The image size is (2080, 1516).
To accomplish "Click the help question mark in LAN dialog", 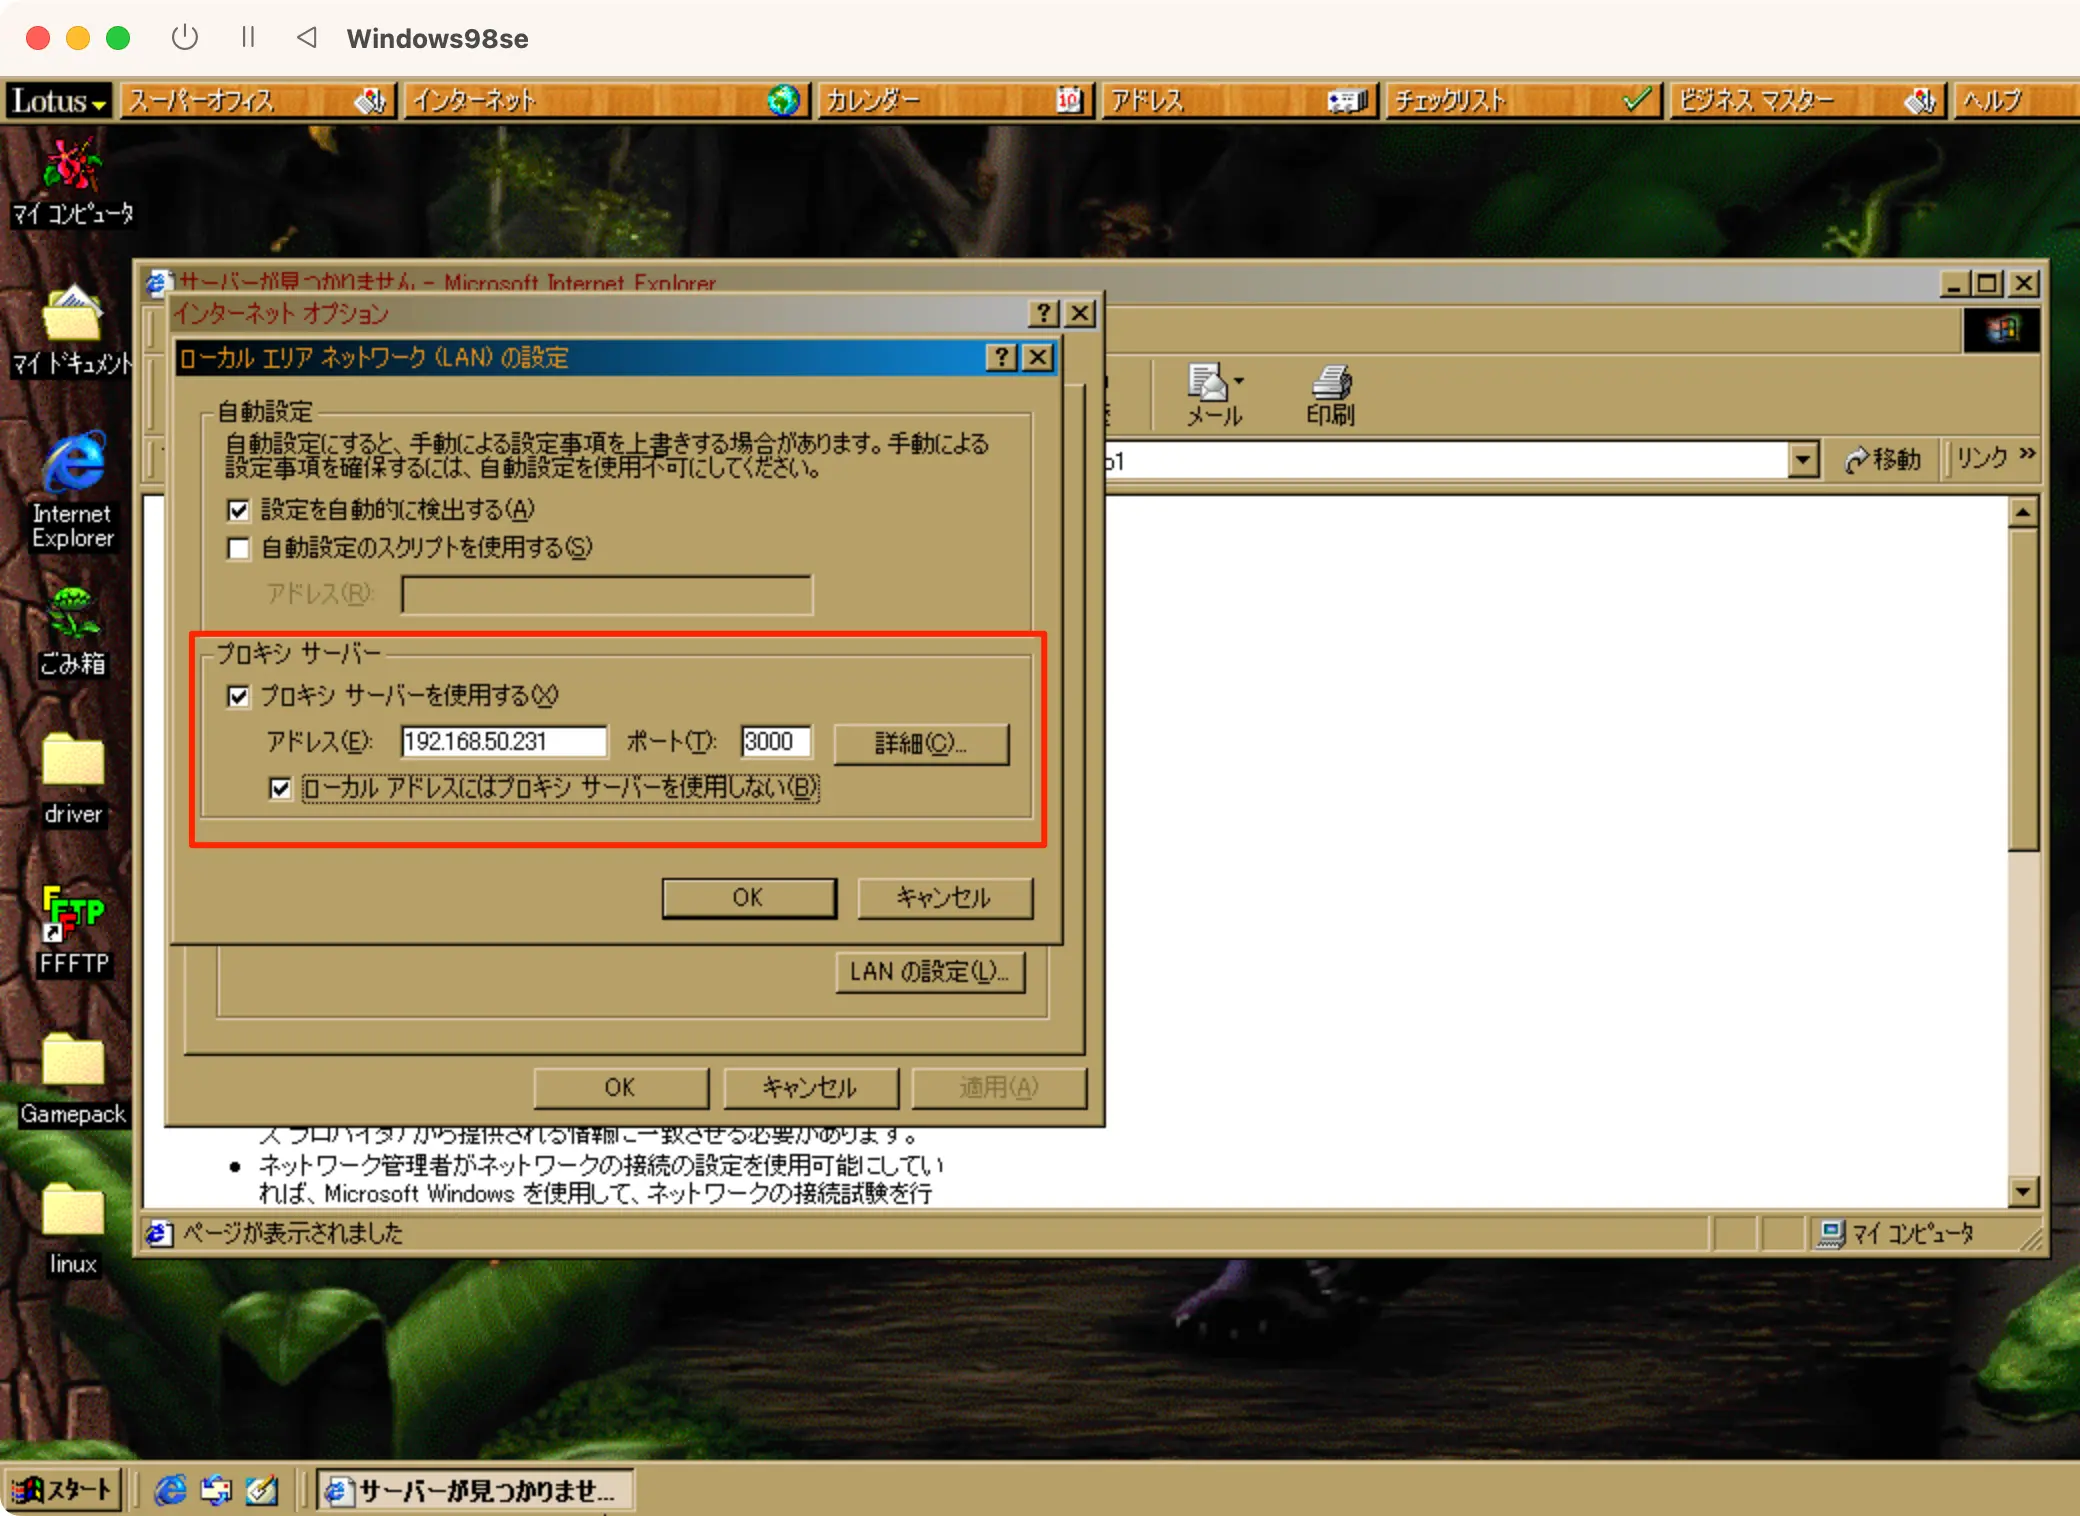I will (x=1001, y=357).
